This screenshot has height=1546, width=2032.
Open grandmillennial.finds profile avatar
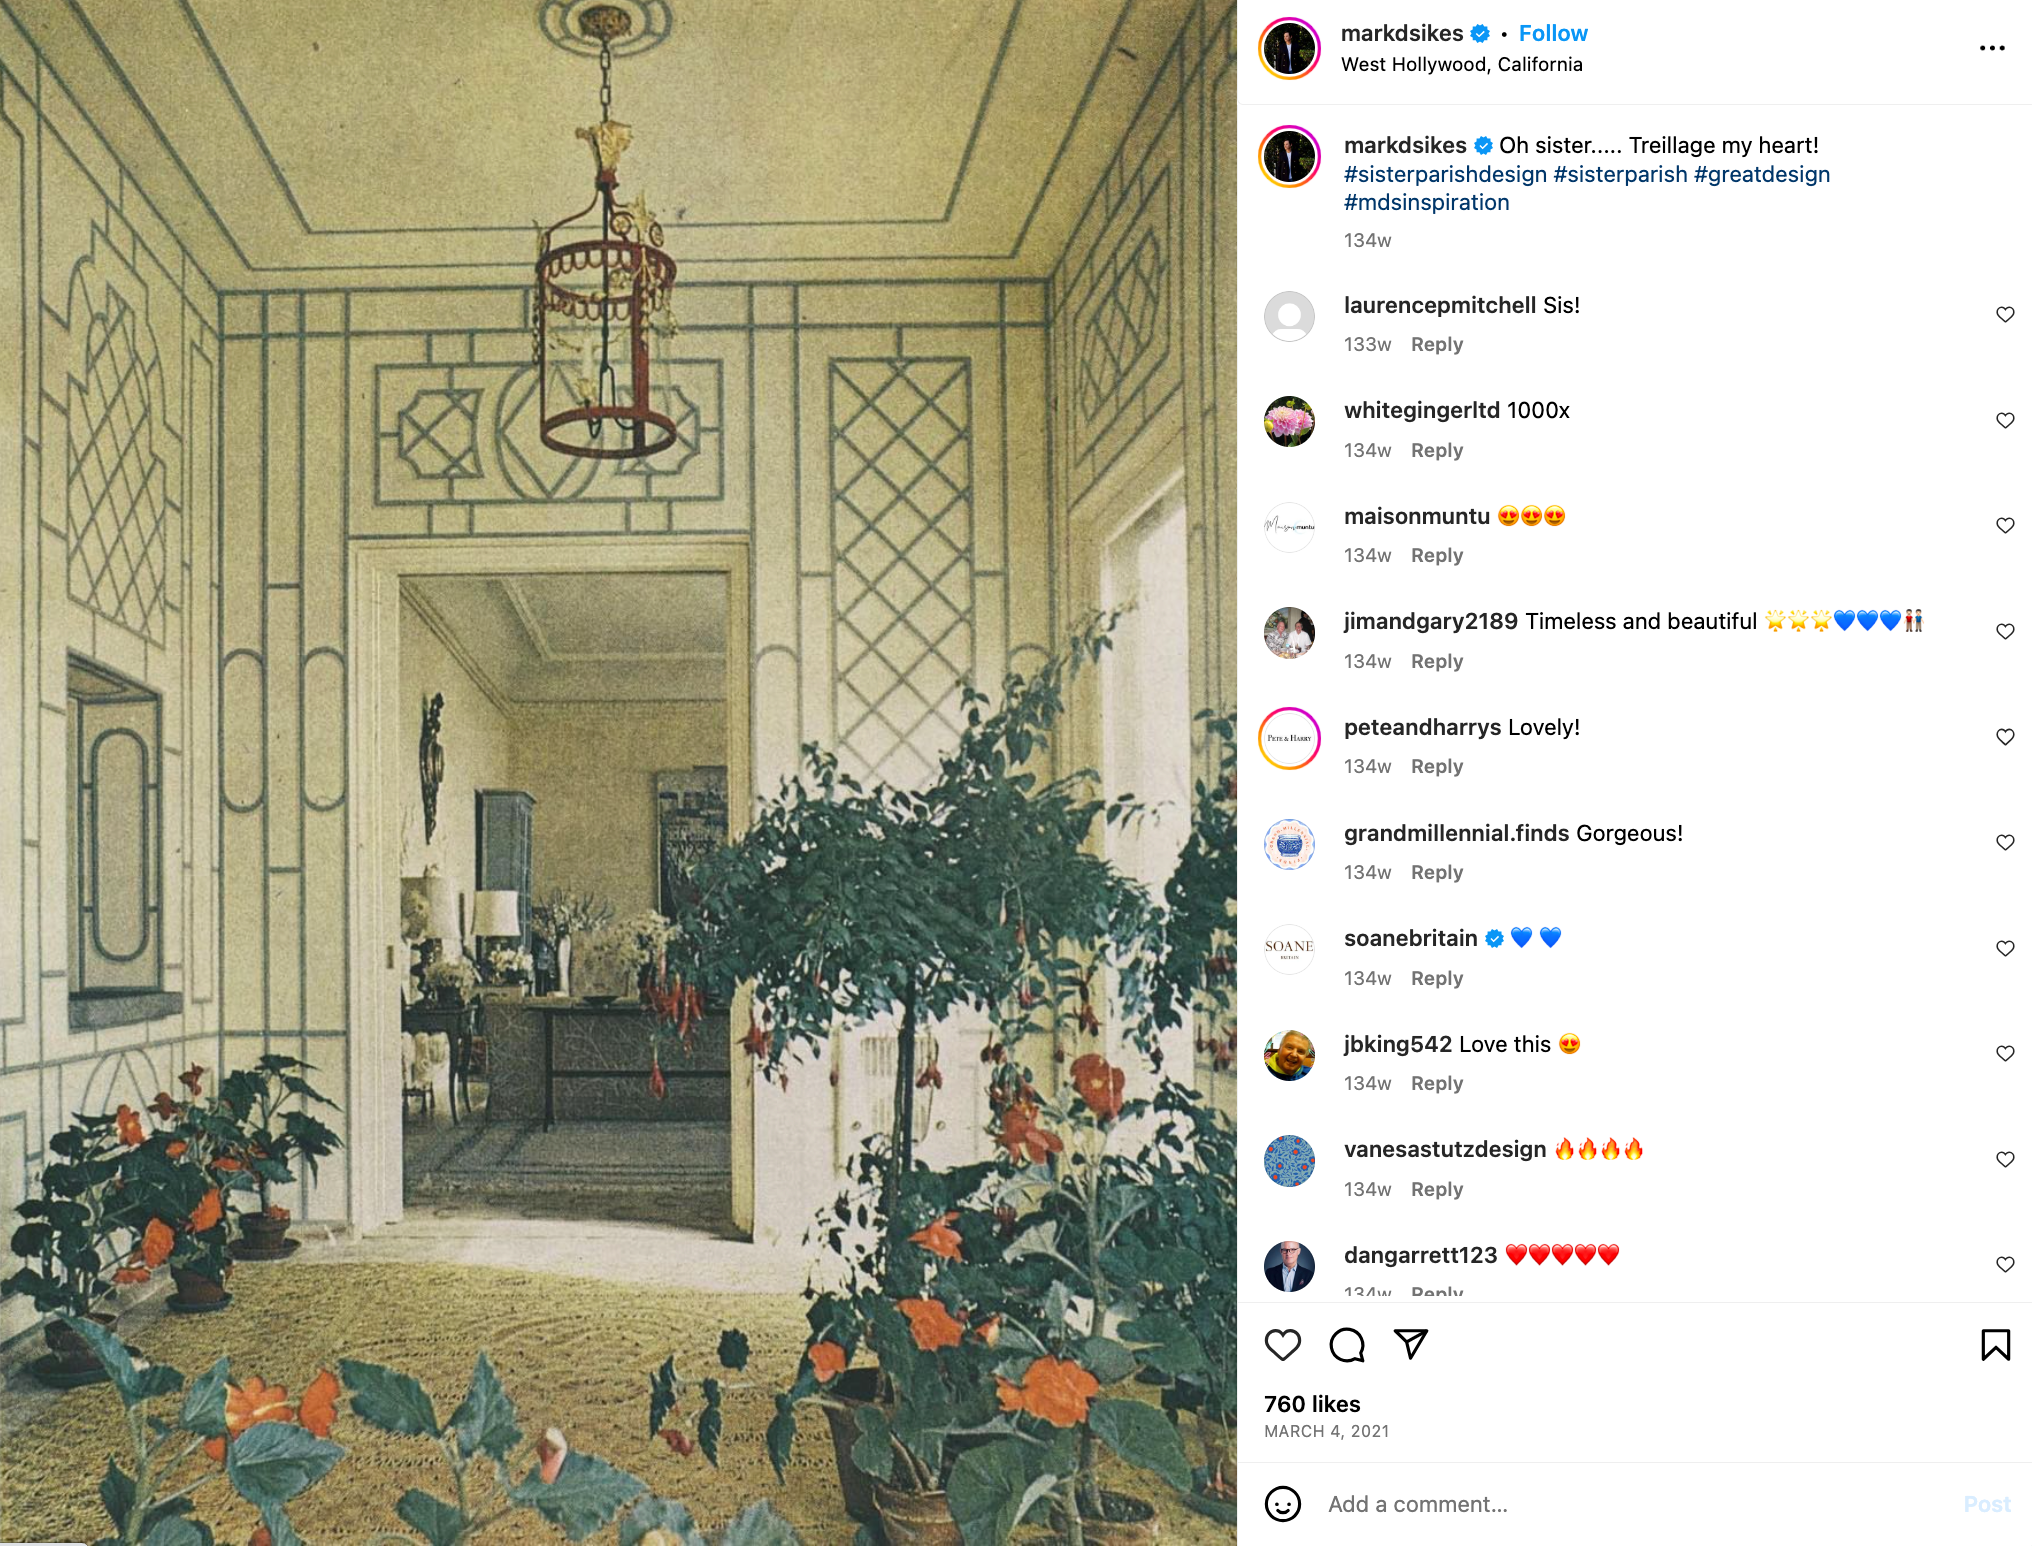click(x=1289, y=844)
